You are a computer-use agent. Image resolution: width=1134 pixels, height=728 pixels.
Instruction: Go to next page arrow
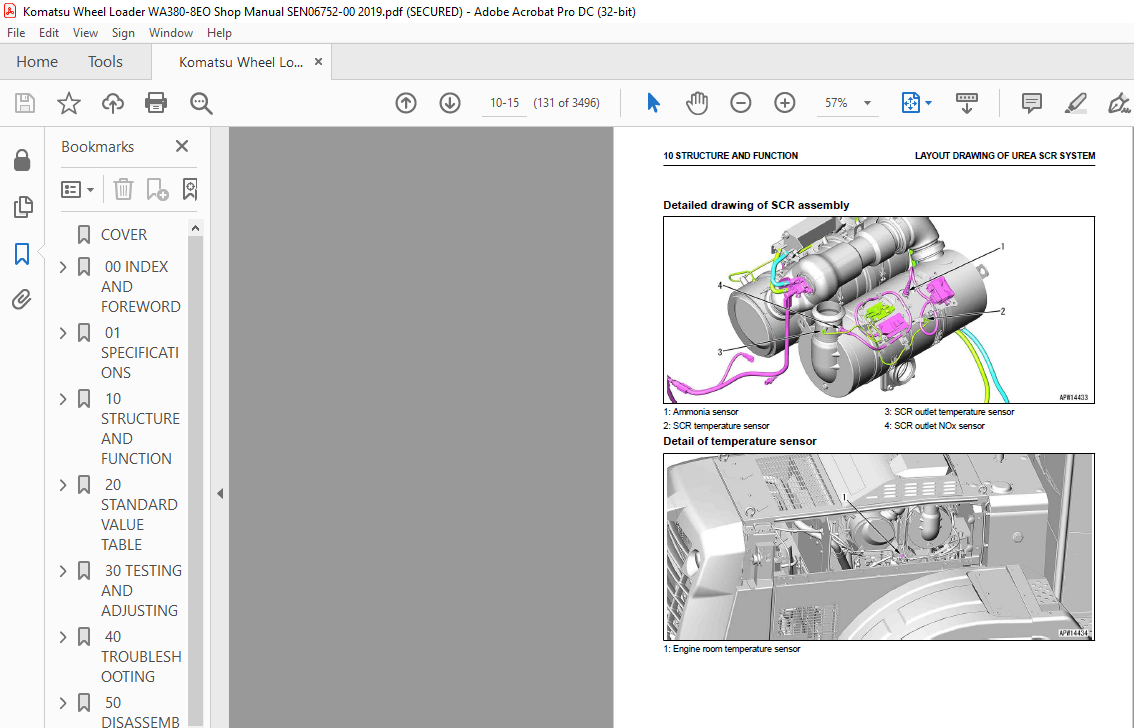450,103
